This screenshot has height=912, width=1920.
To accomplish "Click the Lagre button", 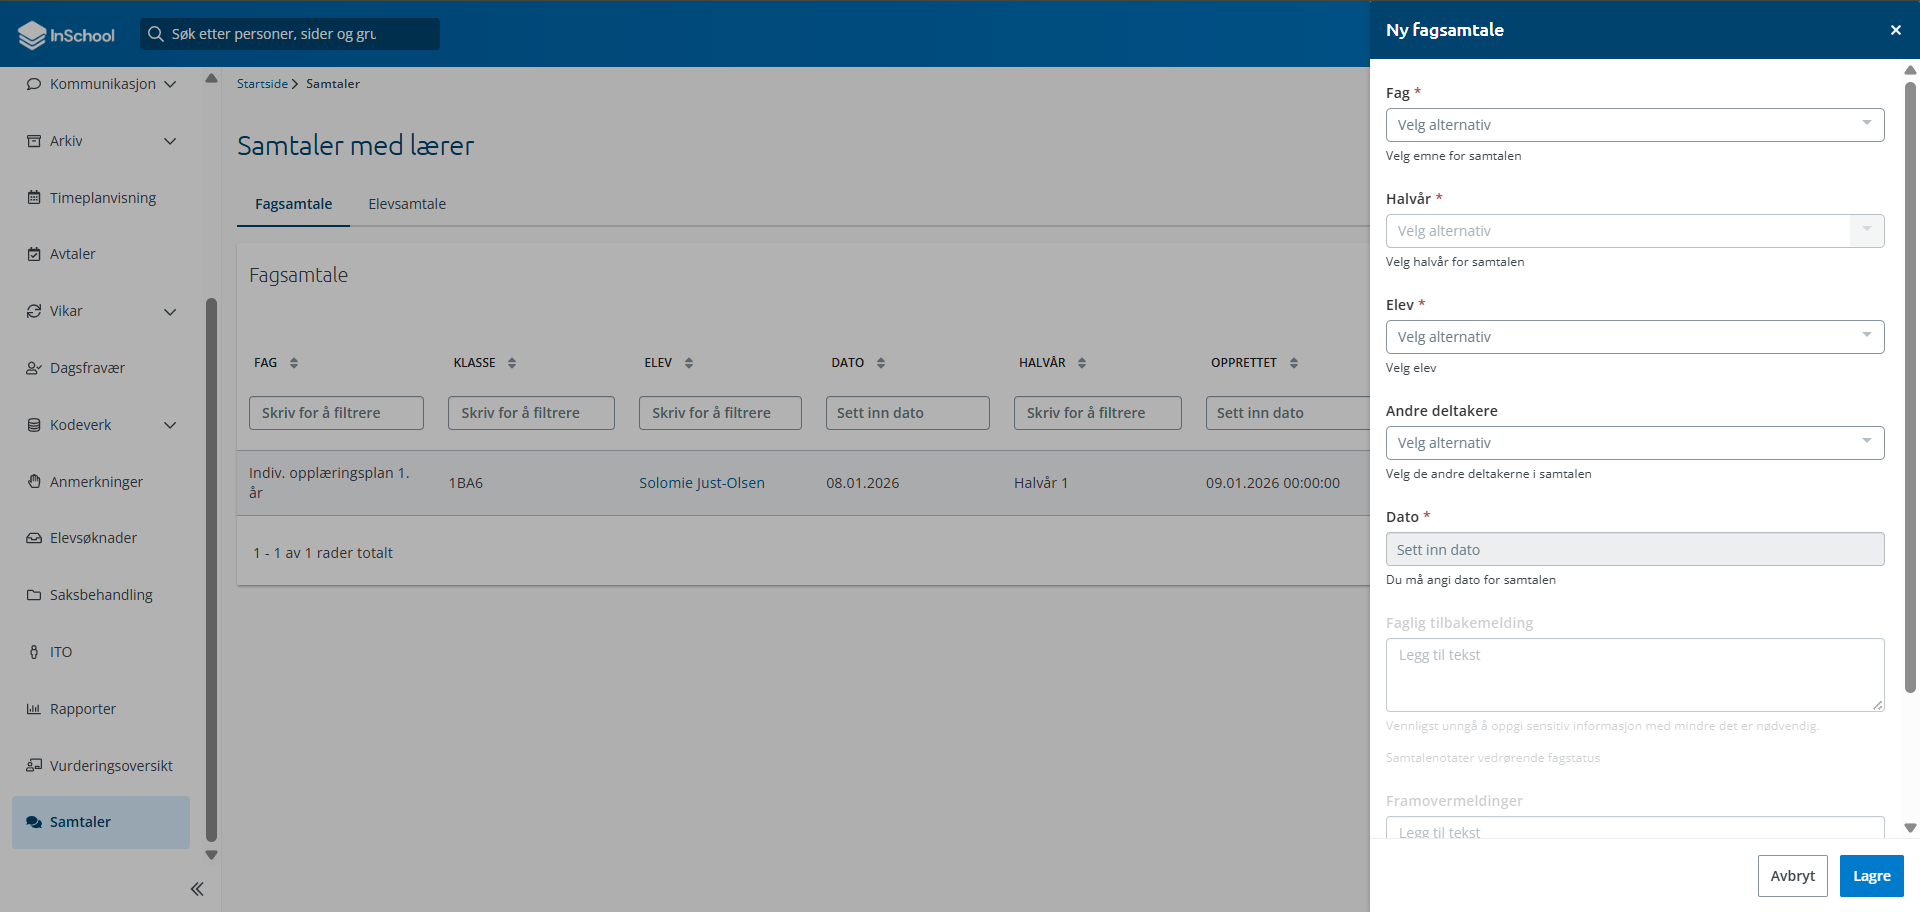I will pos(1871,876).
